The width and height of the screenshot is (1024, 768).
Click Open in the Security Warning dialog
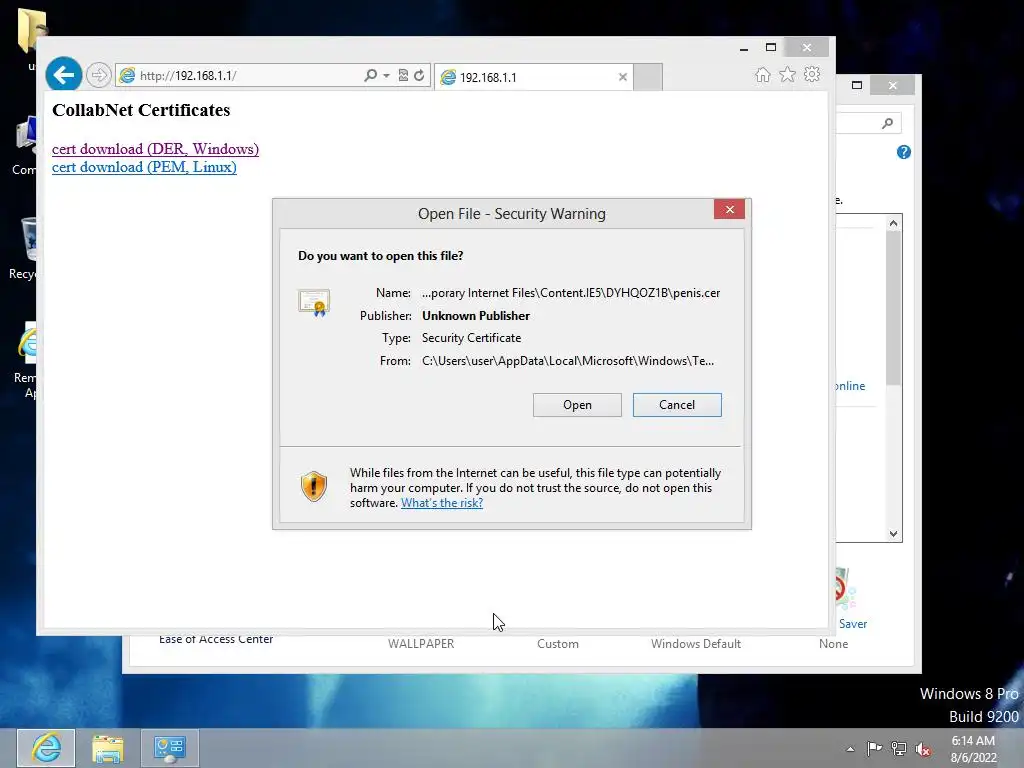577,405
